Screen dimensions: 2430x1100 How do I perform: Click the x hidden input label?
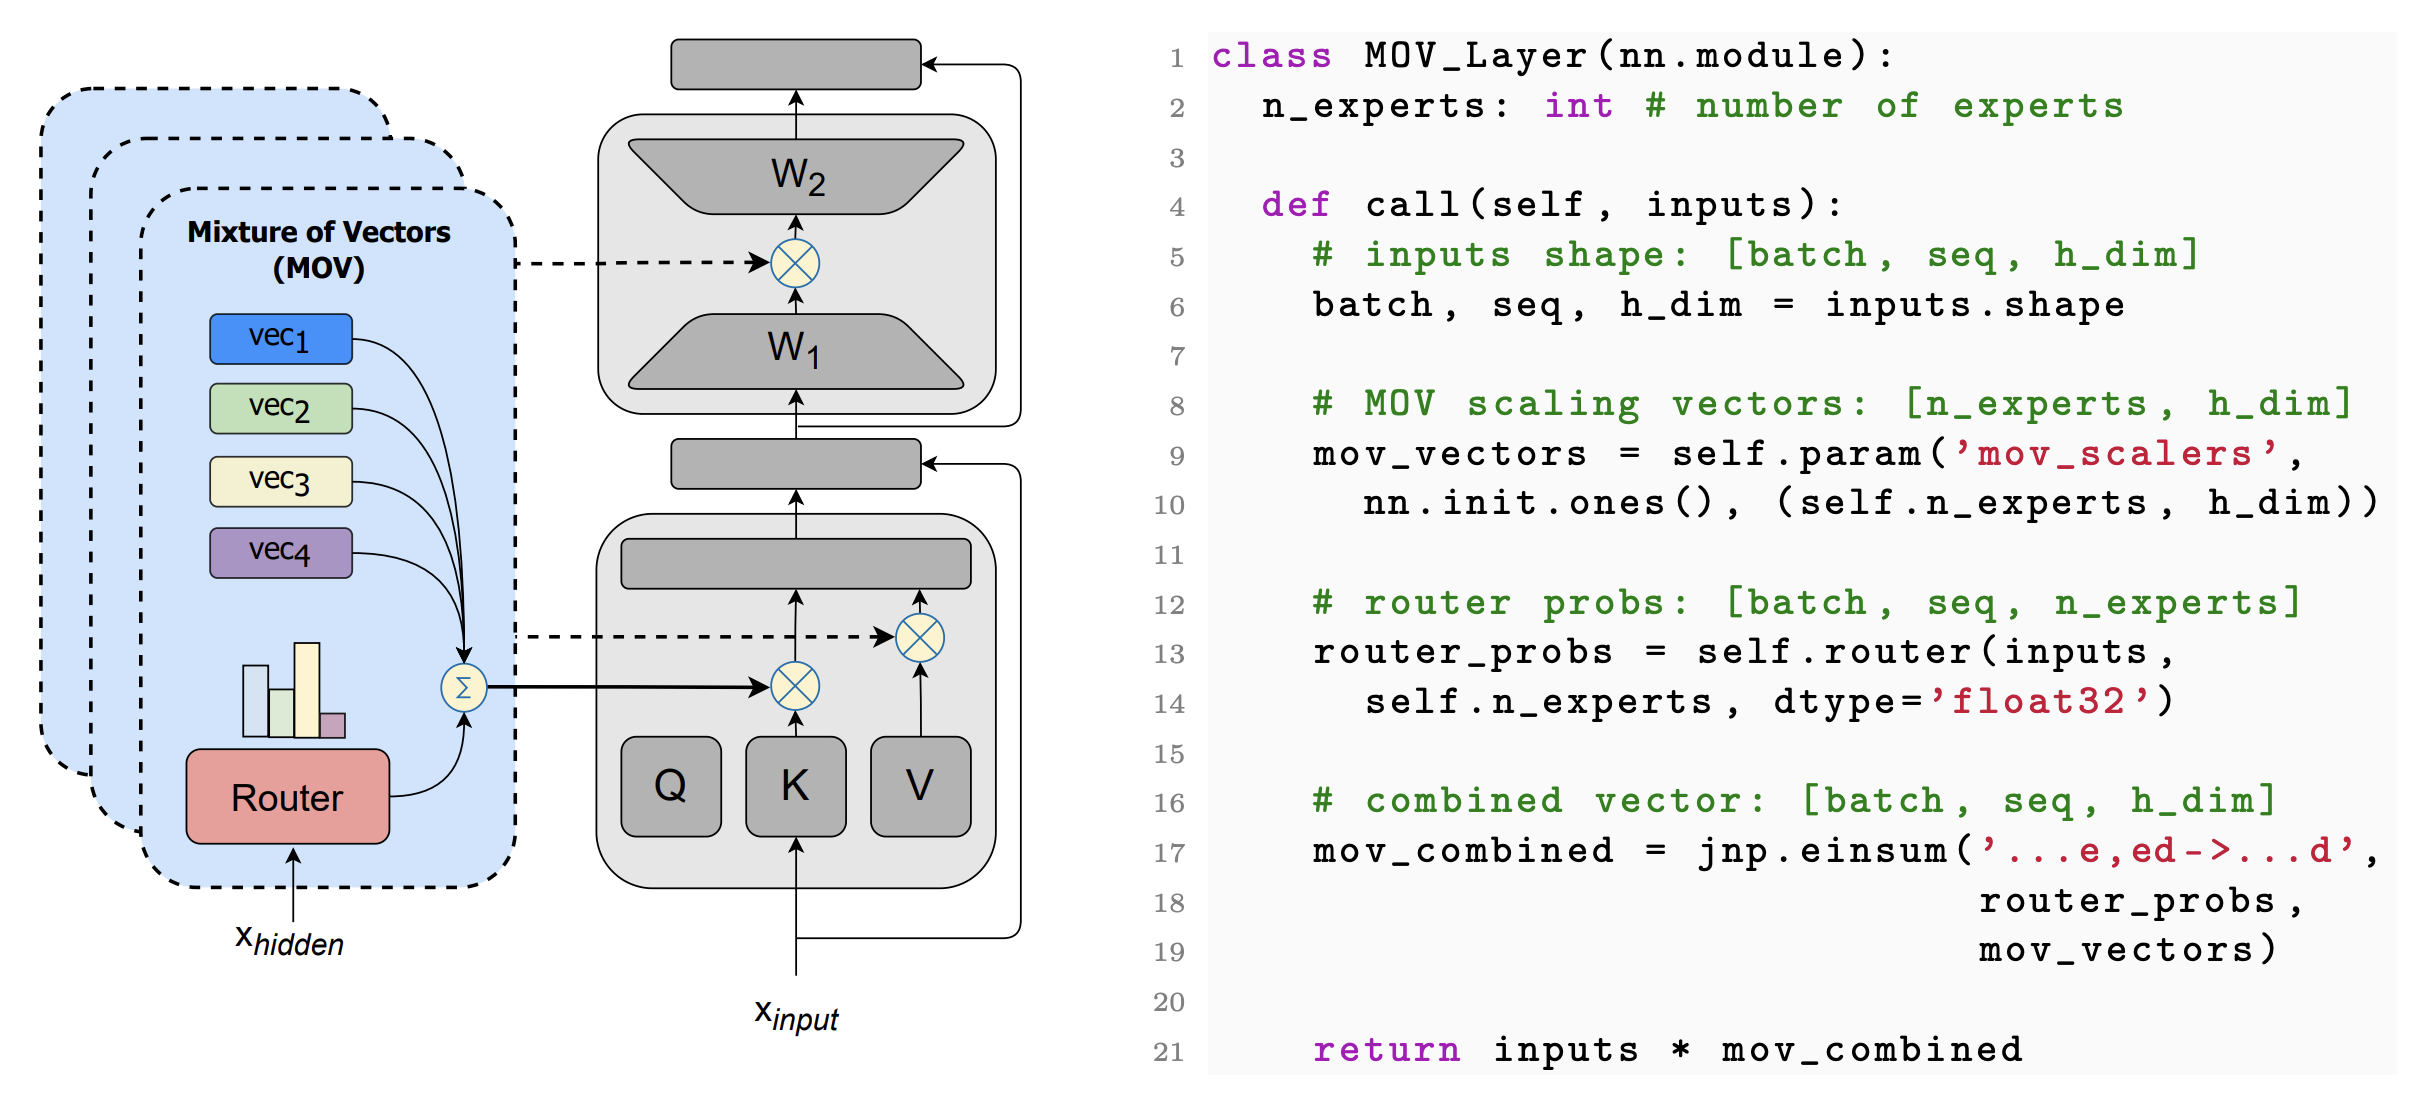(290, 941)
